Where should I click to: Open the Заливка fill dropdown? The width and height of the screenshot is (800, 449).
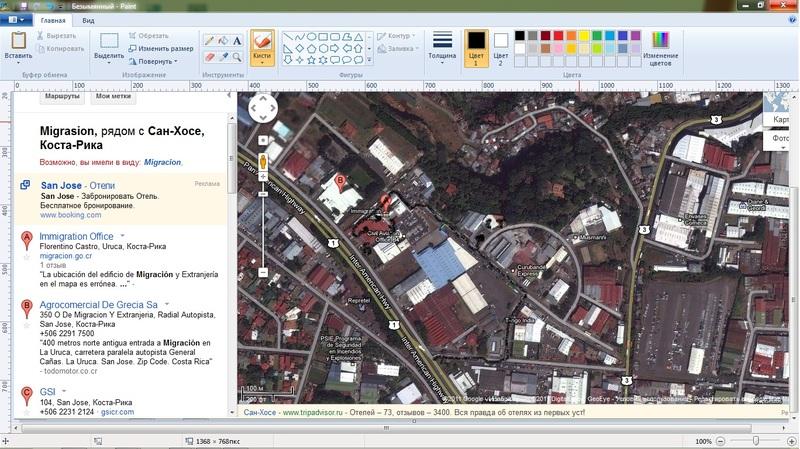pos(398,48)
